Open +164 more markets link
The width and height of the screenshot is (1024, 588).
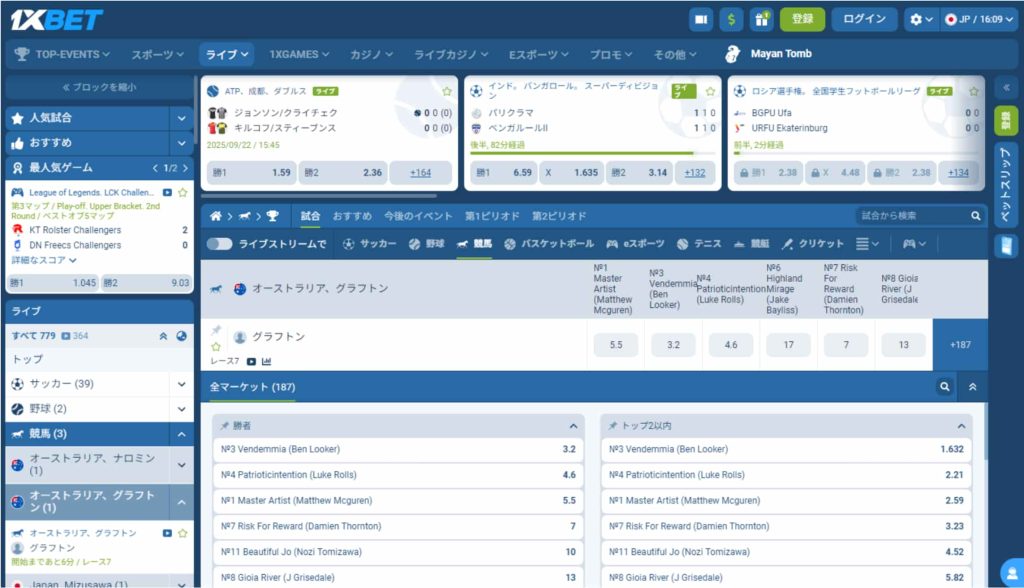pyautogui.click(x=421, y=172)
